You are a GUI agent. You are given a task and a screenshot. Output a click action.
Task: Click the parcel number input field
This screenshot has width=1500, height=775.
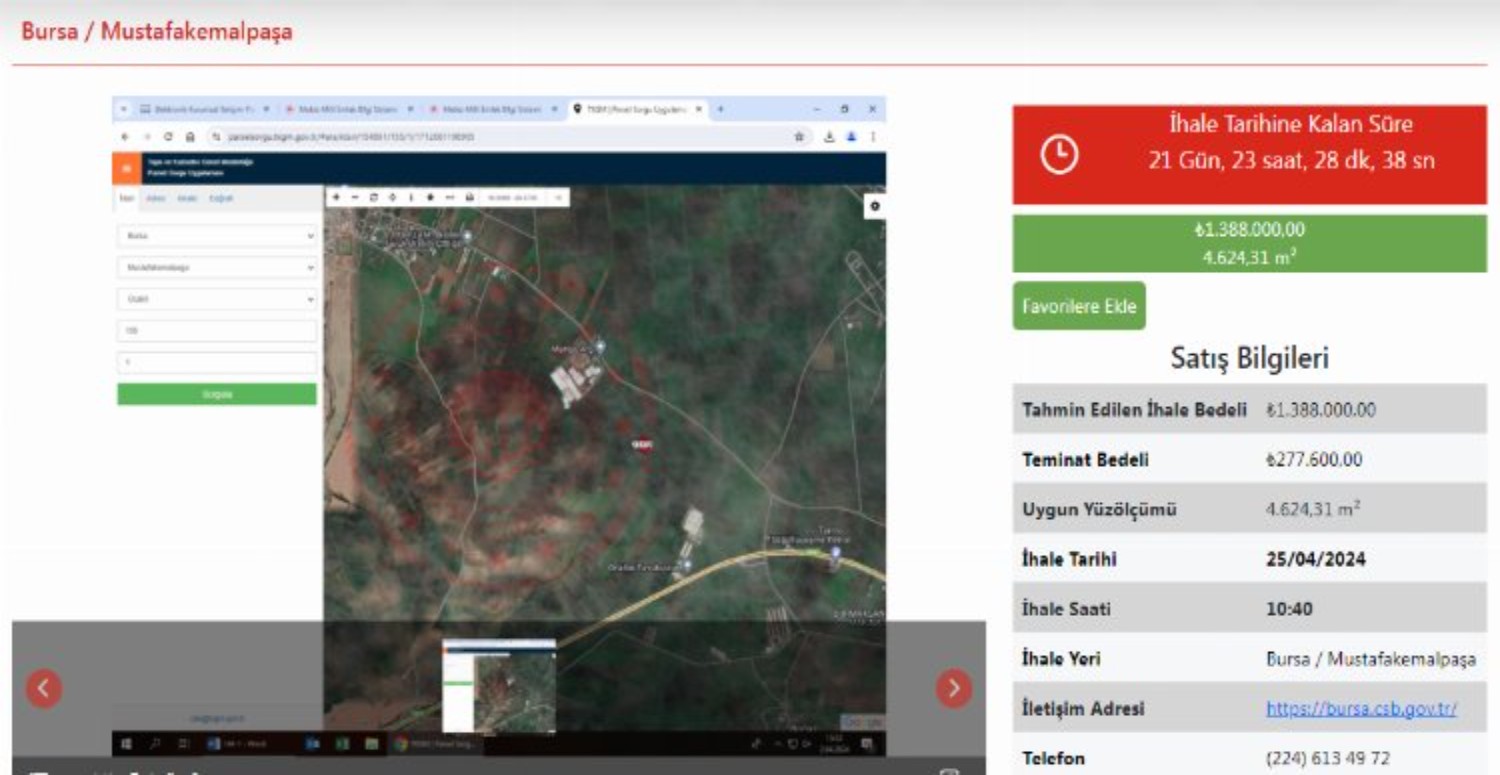tap(216, 362)
